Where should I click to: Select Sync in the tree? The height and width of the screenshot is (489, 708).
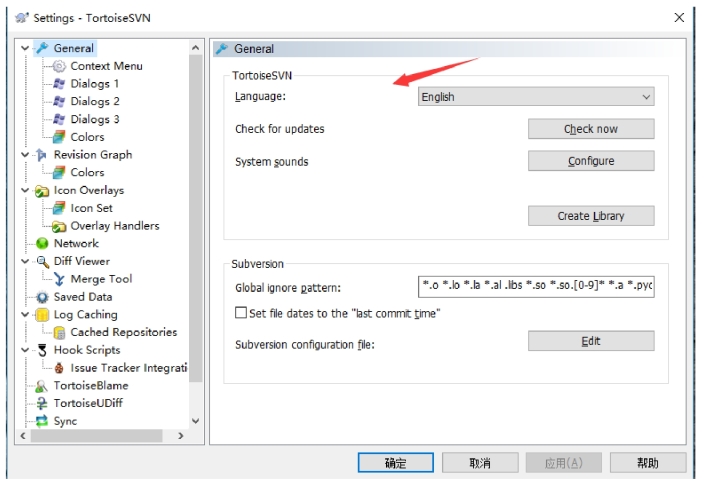pyautogui.click(x=65, y=421)
